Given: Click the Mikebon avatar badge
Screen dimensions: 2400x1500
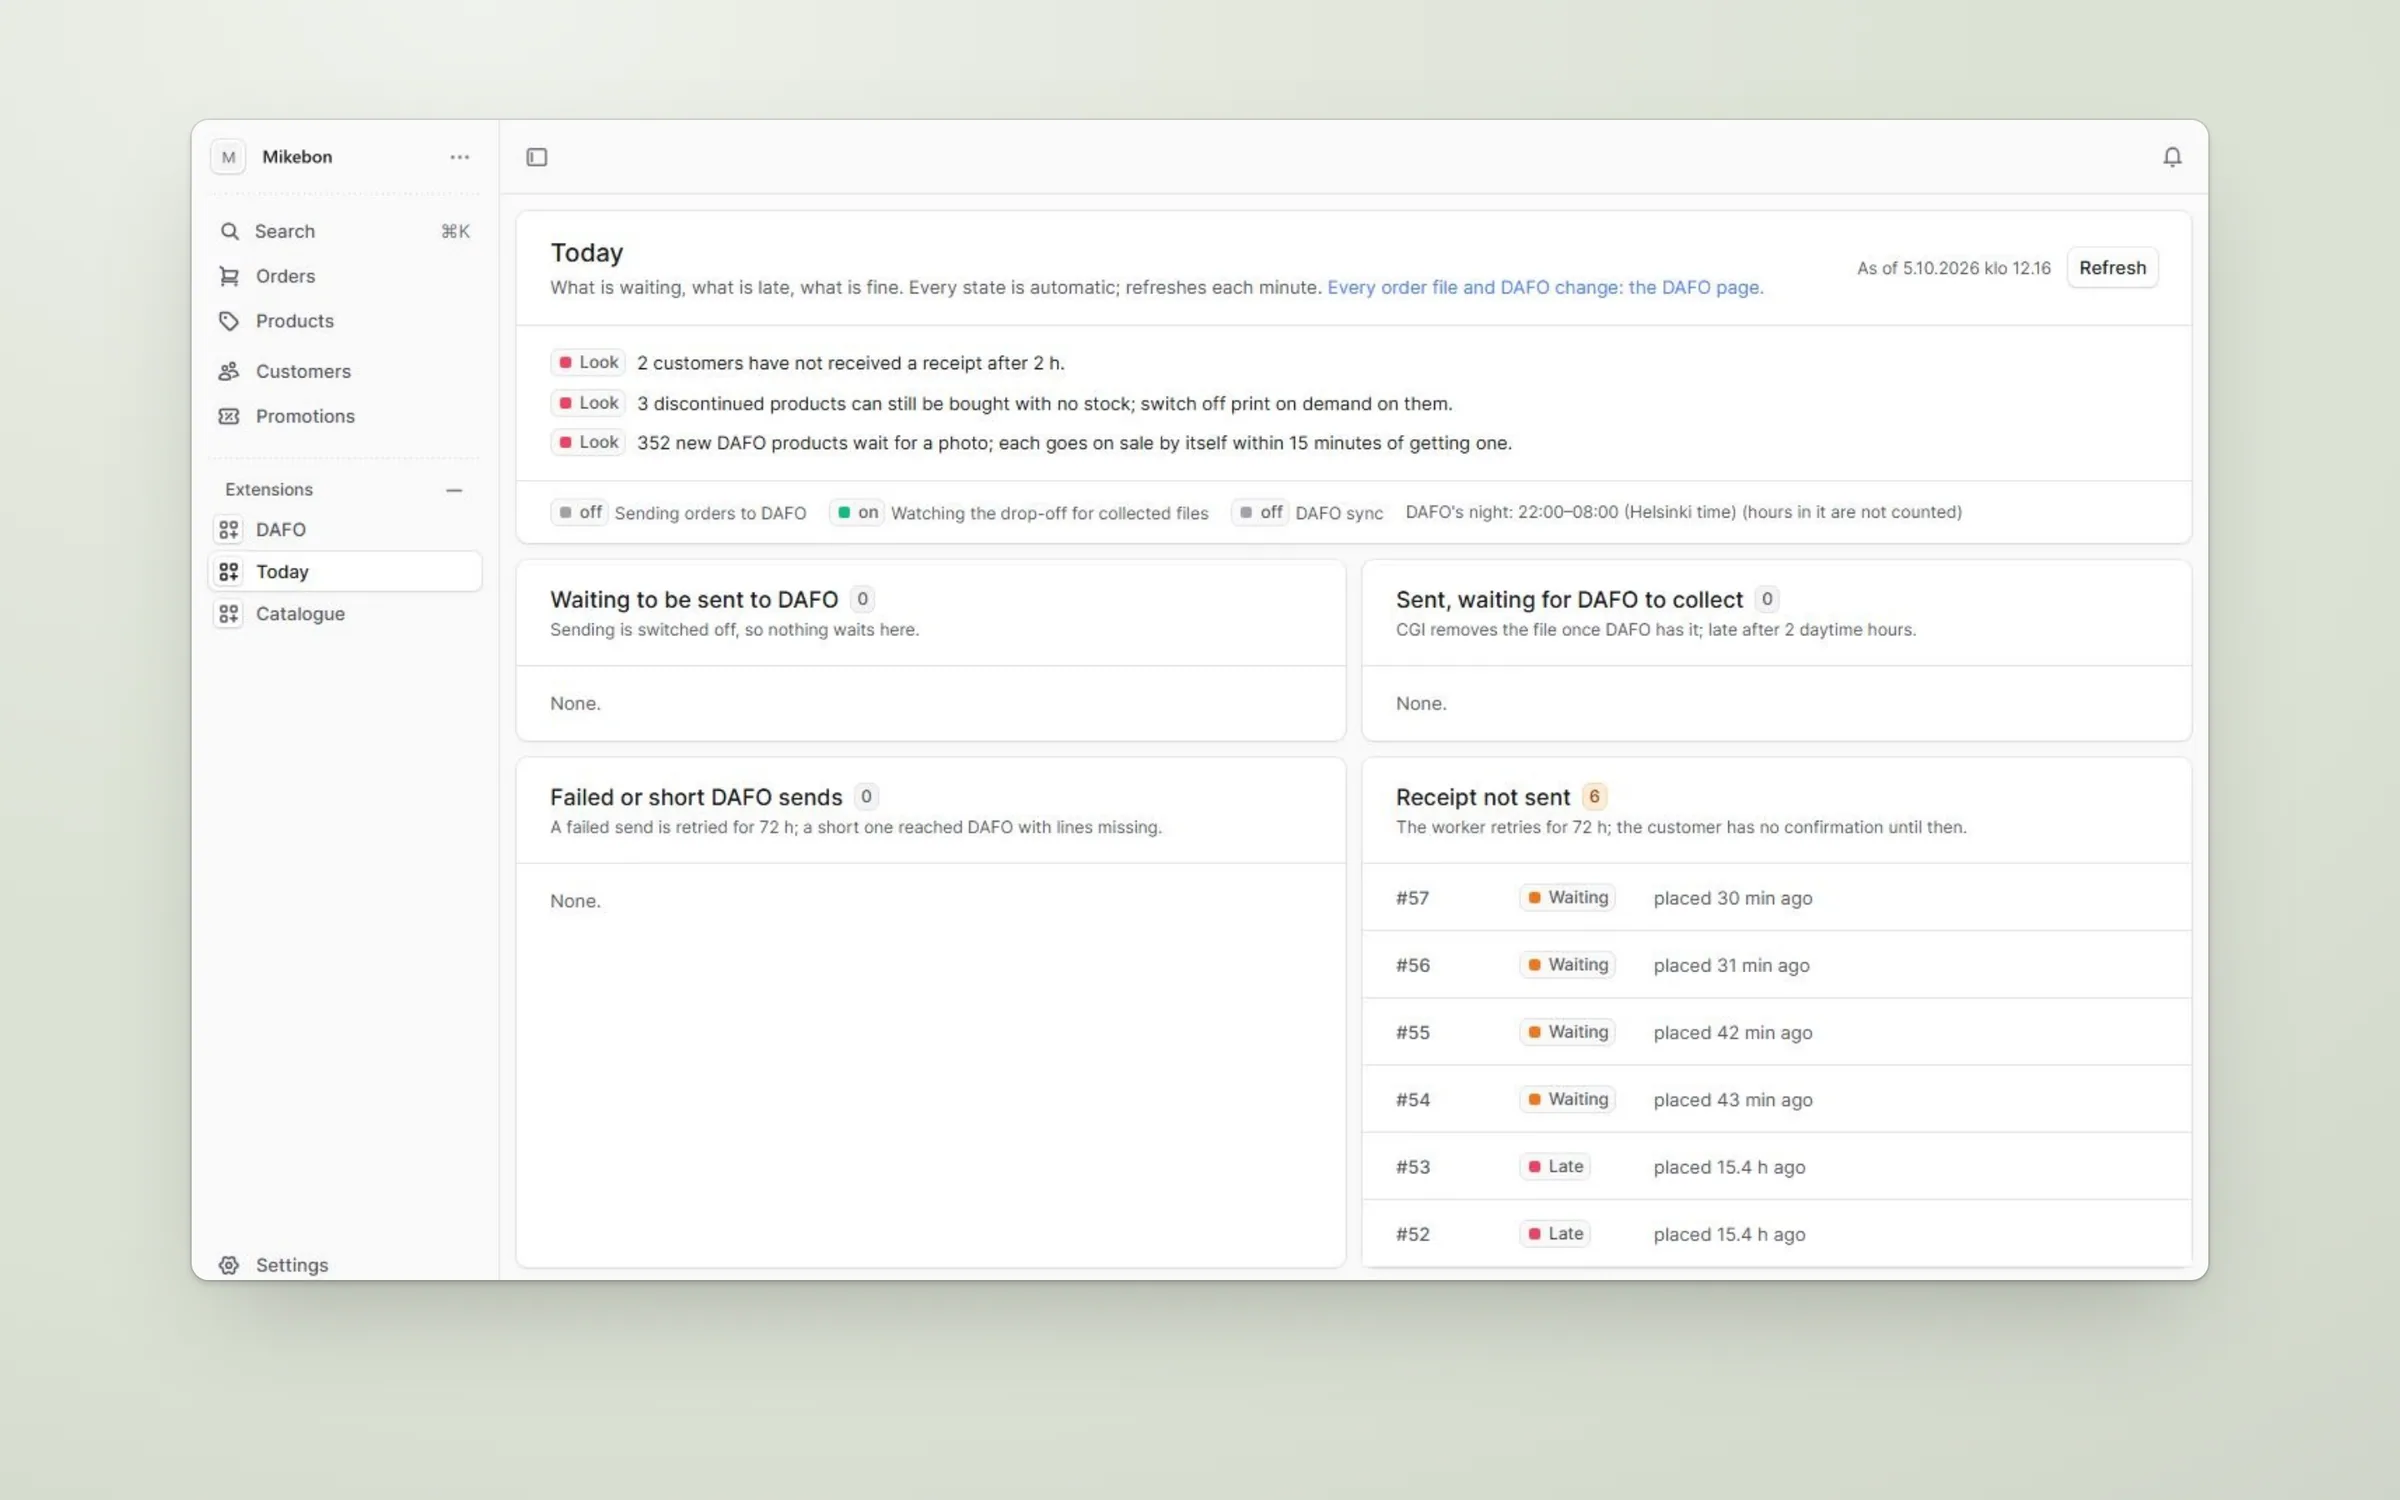Looking at the screenshot, I should click(228, 157).
